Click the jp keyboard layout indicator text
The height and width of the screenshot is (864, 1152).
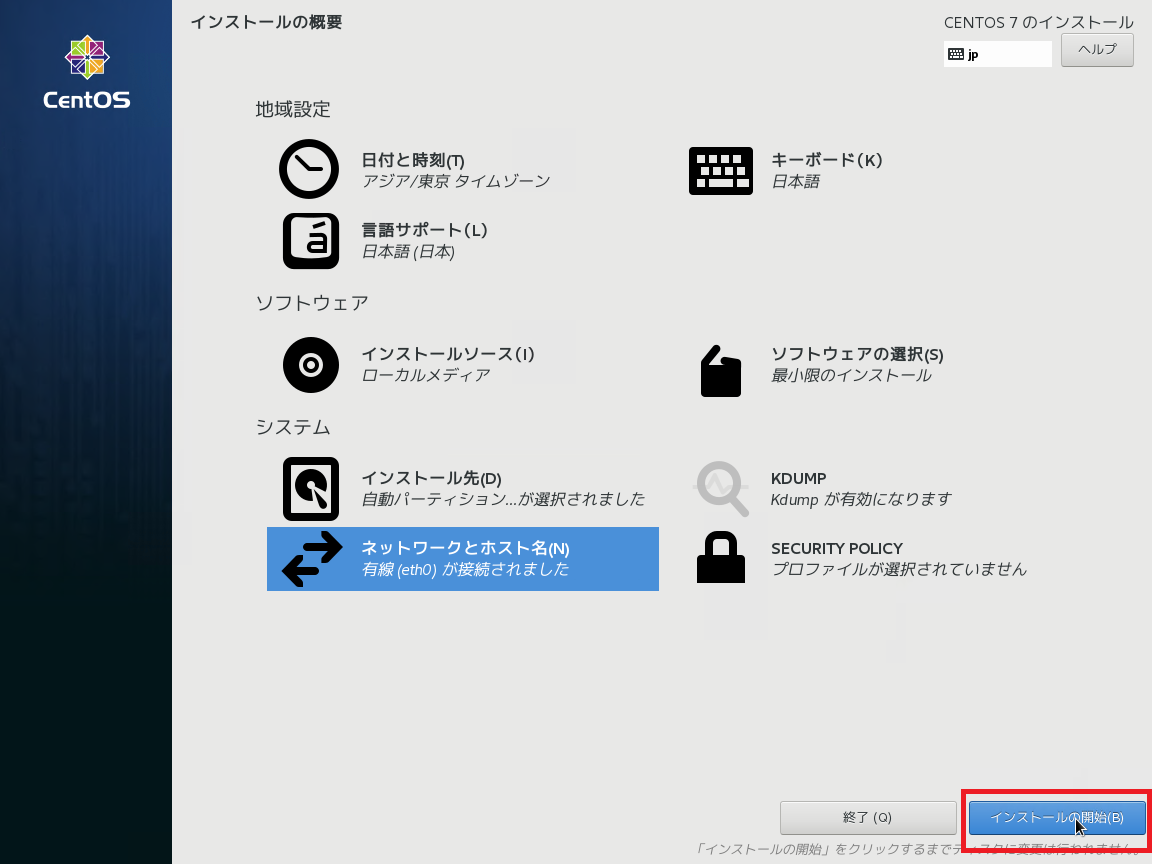coord(973,55)
